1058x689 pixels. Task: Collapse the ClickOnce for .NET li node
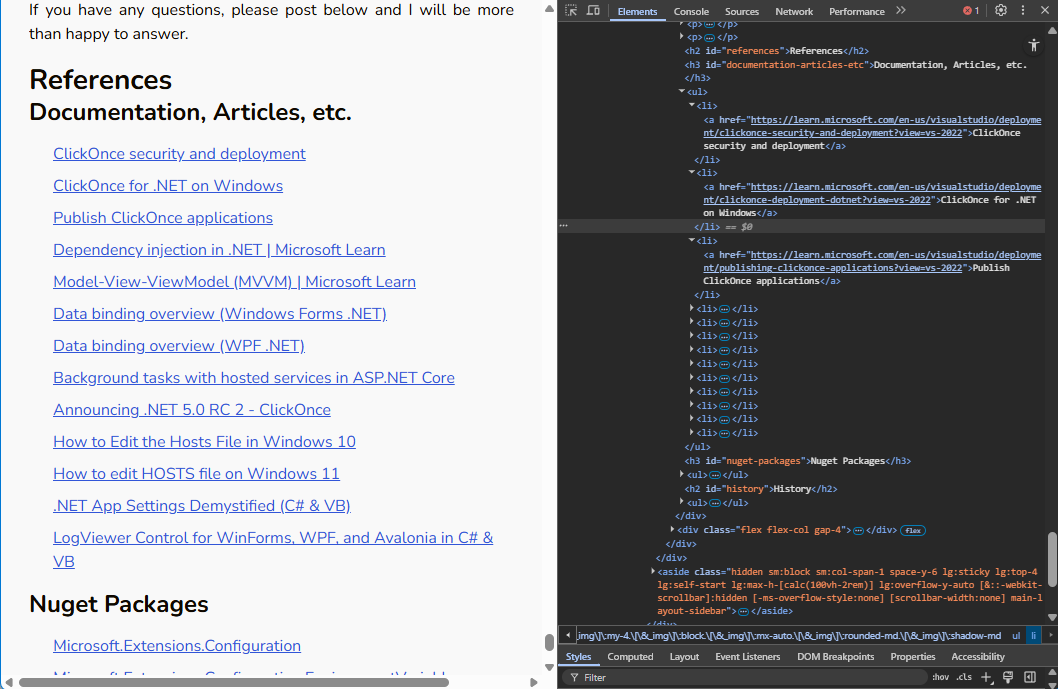click(692, 172)
